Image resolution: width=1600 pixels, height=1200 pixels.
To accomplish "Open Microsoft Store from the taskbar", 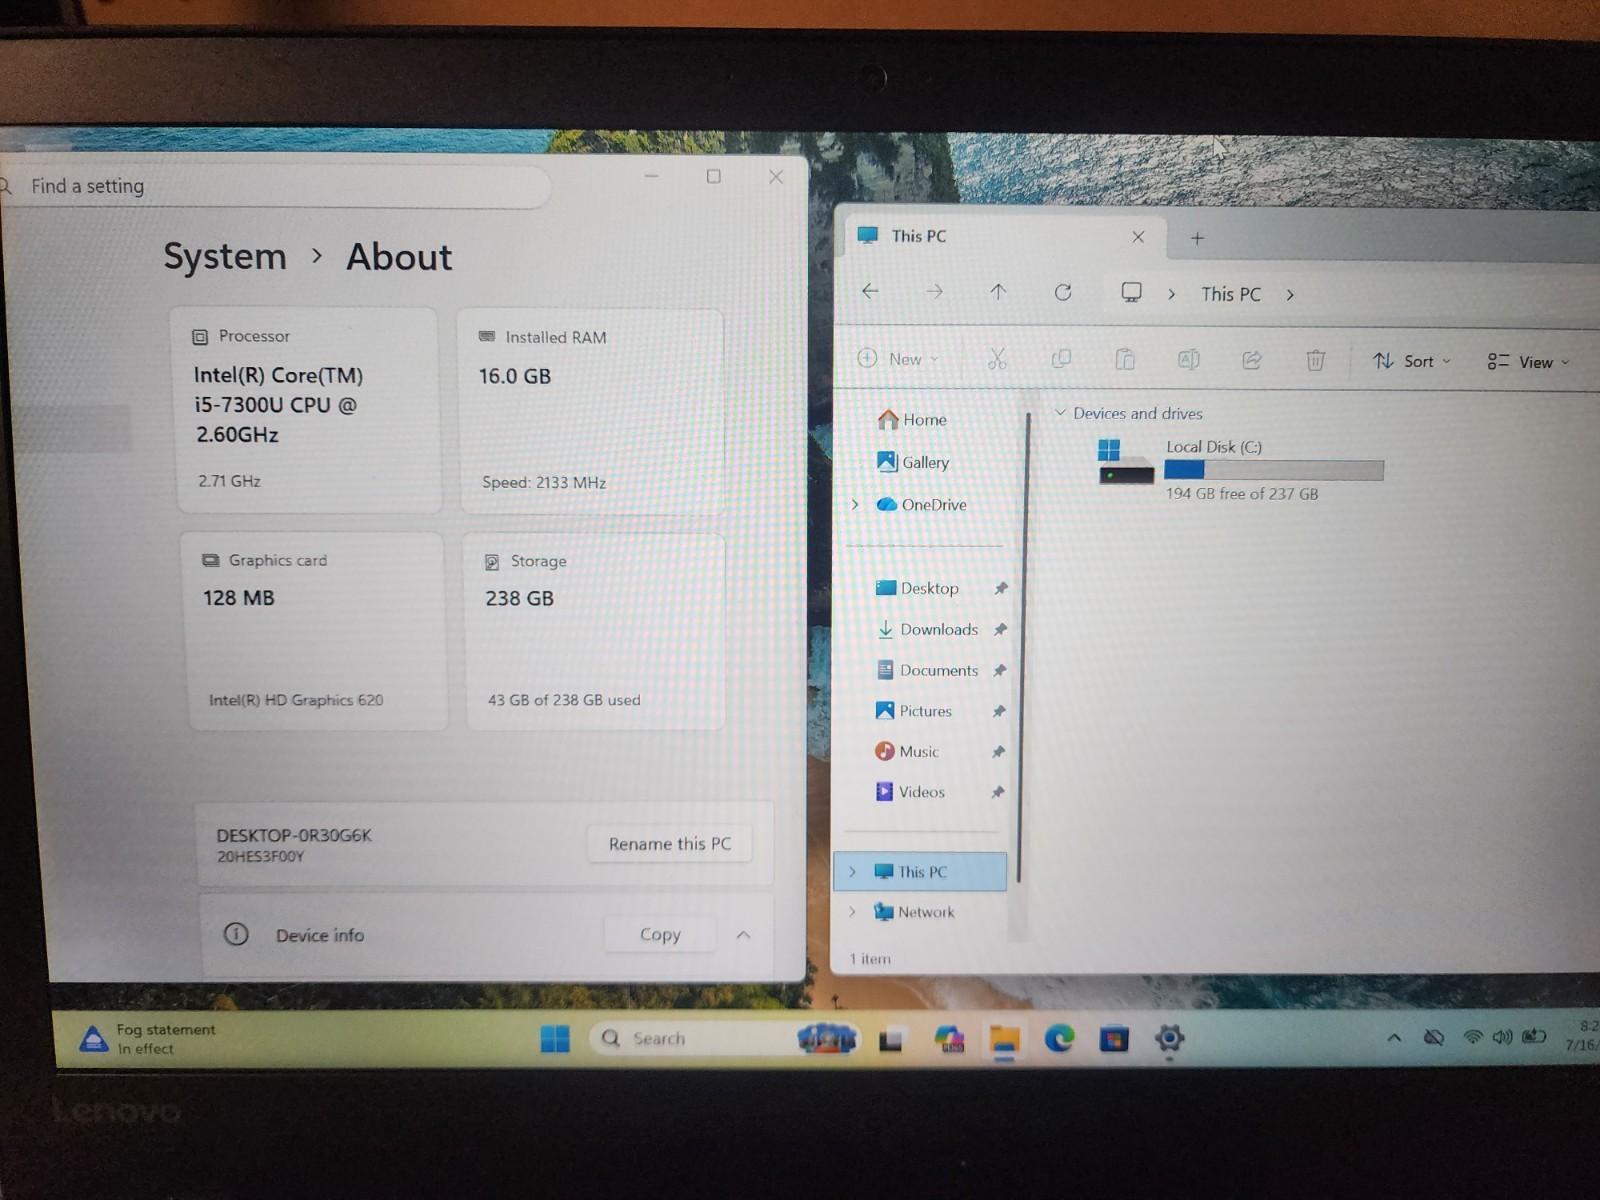I will (x=1113, y=1040).
